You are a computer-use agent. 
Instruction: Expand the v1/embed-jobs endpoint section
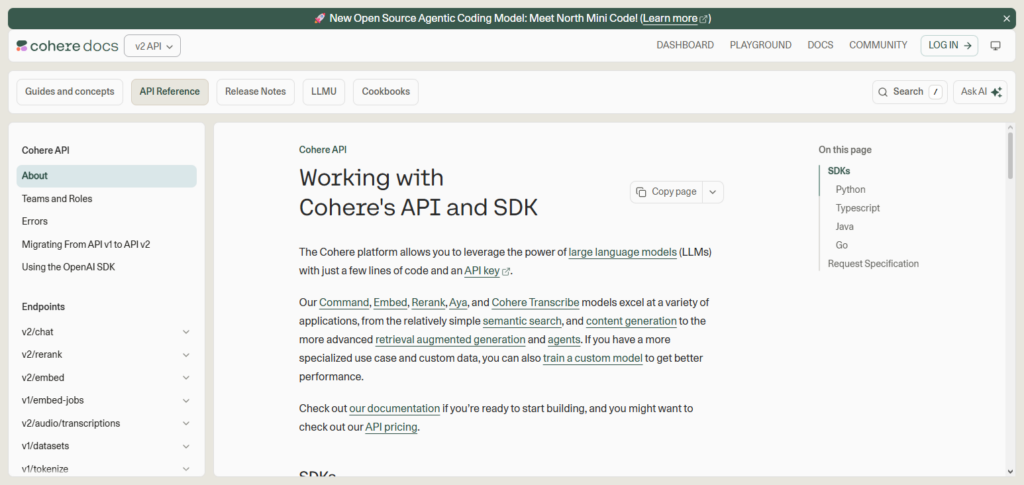[x=186, y=400]
